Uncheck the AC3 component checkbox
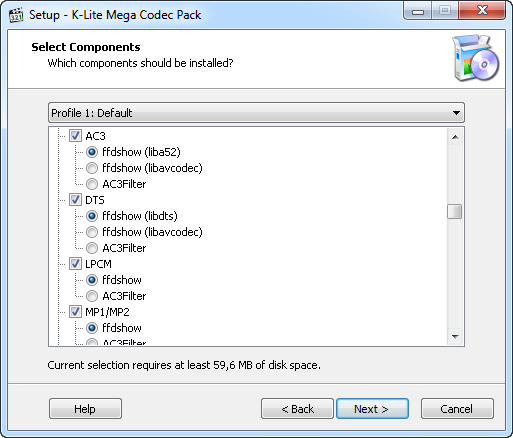The width and height of the screenshot is (513, 438). 75,136
